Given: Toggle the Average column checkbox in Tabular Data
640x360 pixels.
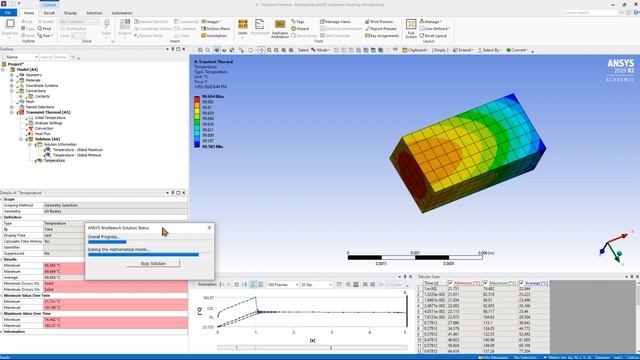Looking at the screenshot, I should coord(521,282).
